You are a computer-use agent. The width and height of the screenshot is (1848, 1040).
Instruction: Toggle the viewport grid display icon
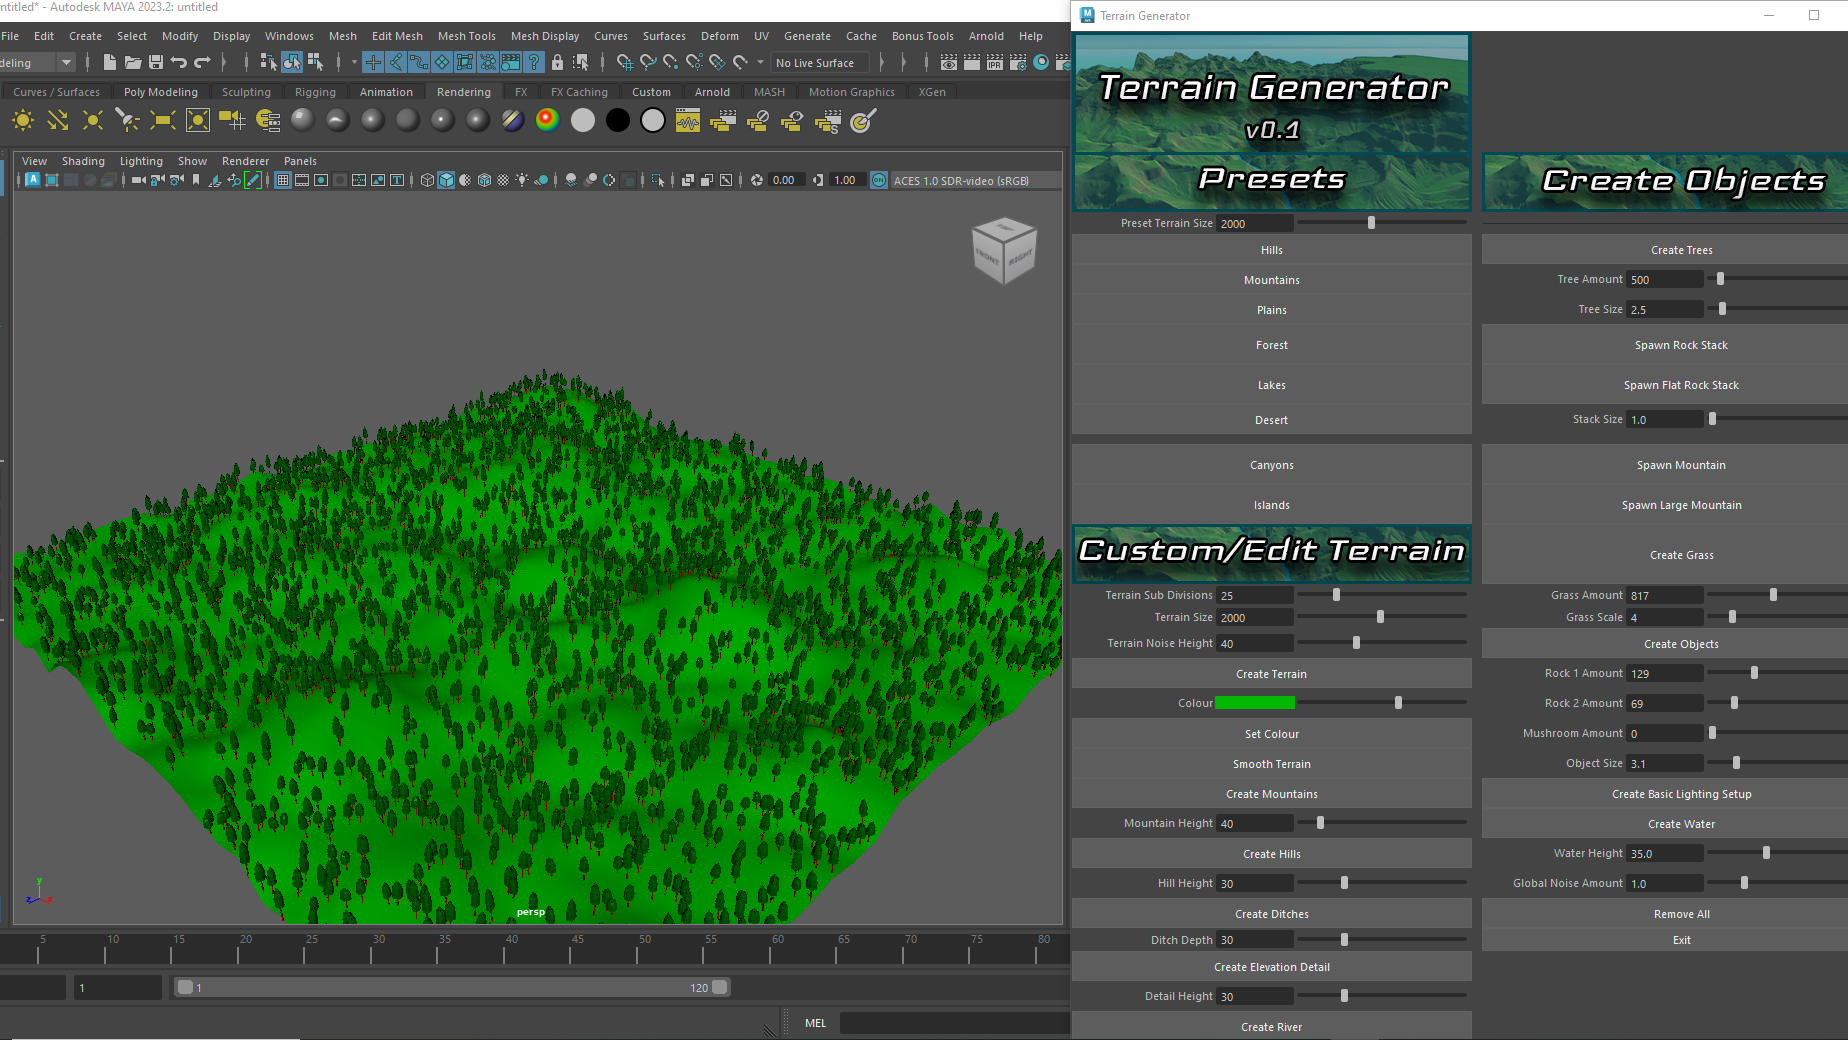tap(283, 180)
